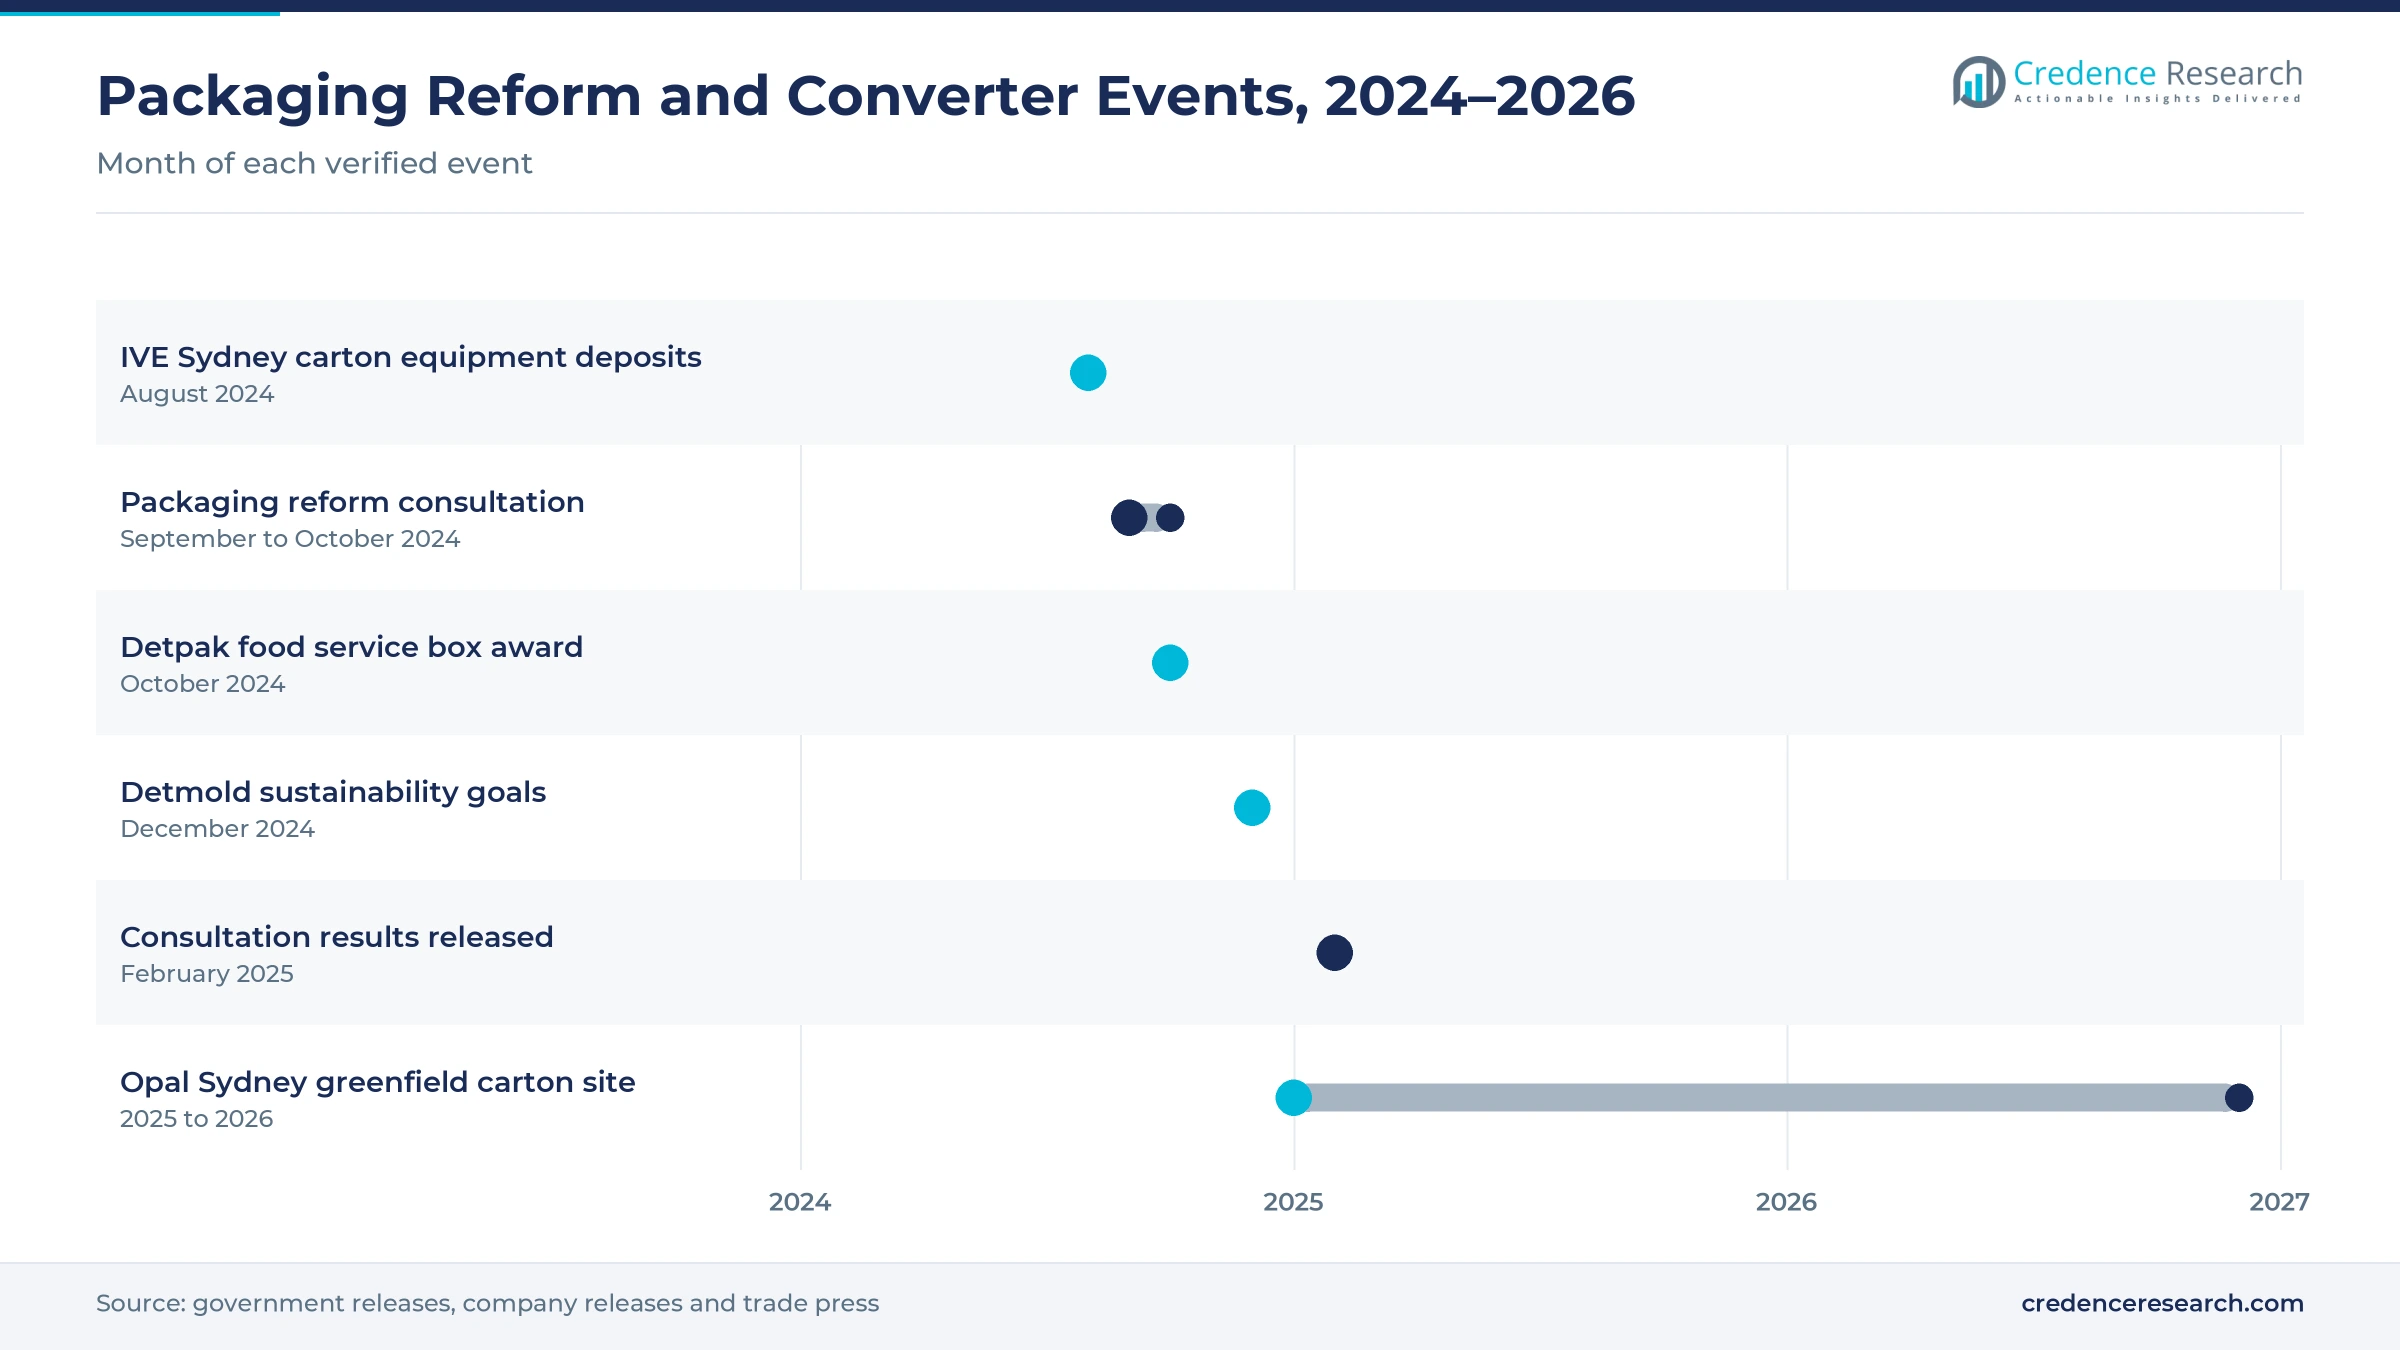The image size is (2400, 1350).
Task: Click the 2024 axis label
Action: [x=800, y=1202]
